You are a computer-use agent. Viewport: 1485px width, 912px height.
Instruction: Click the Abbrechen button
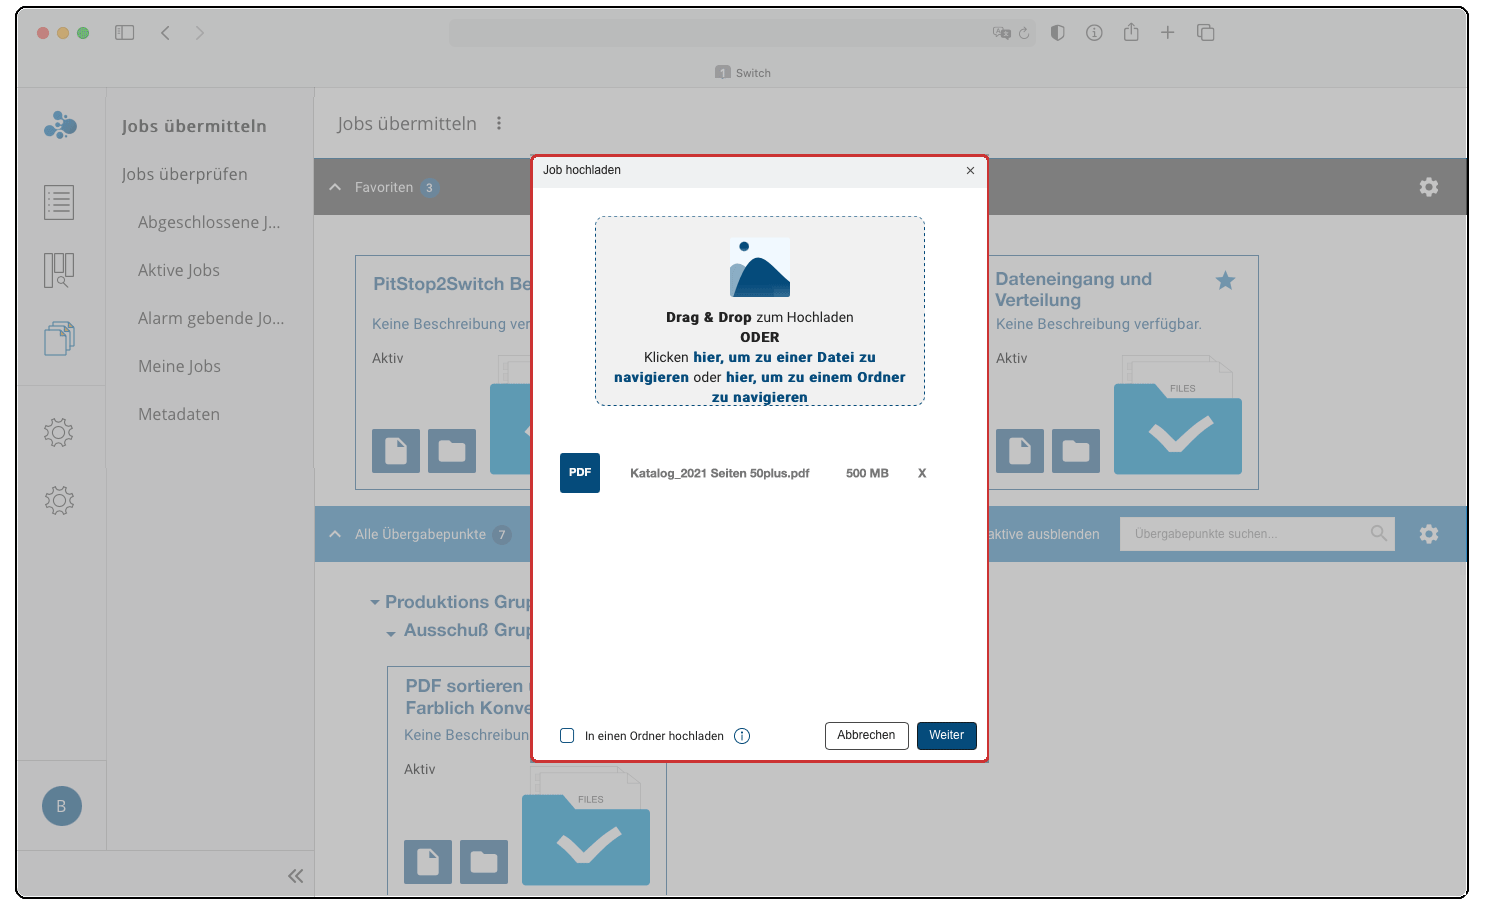(x=866, y=736)
